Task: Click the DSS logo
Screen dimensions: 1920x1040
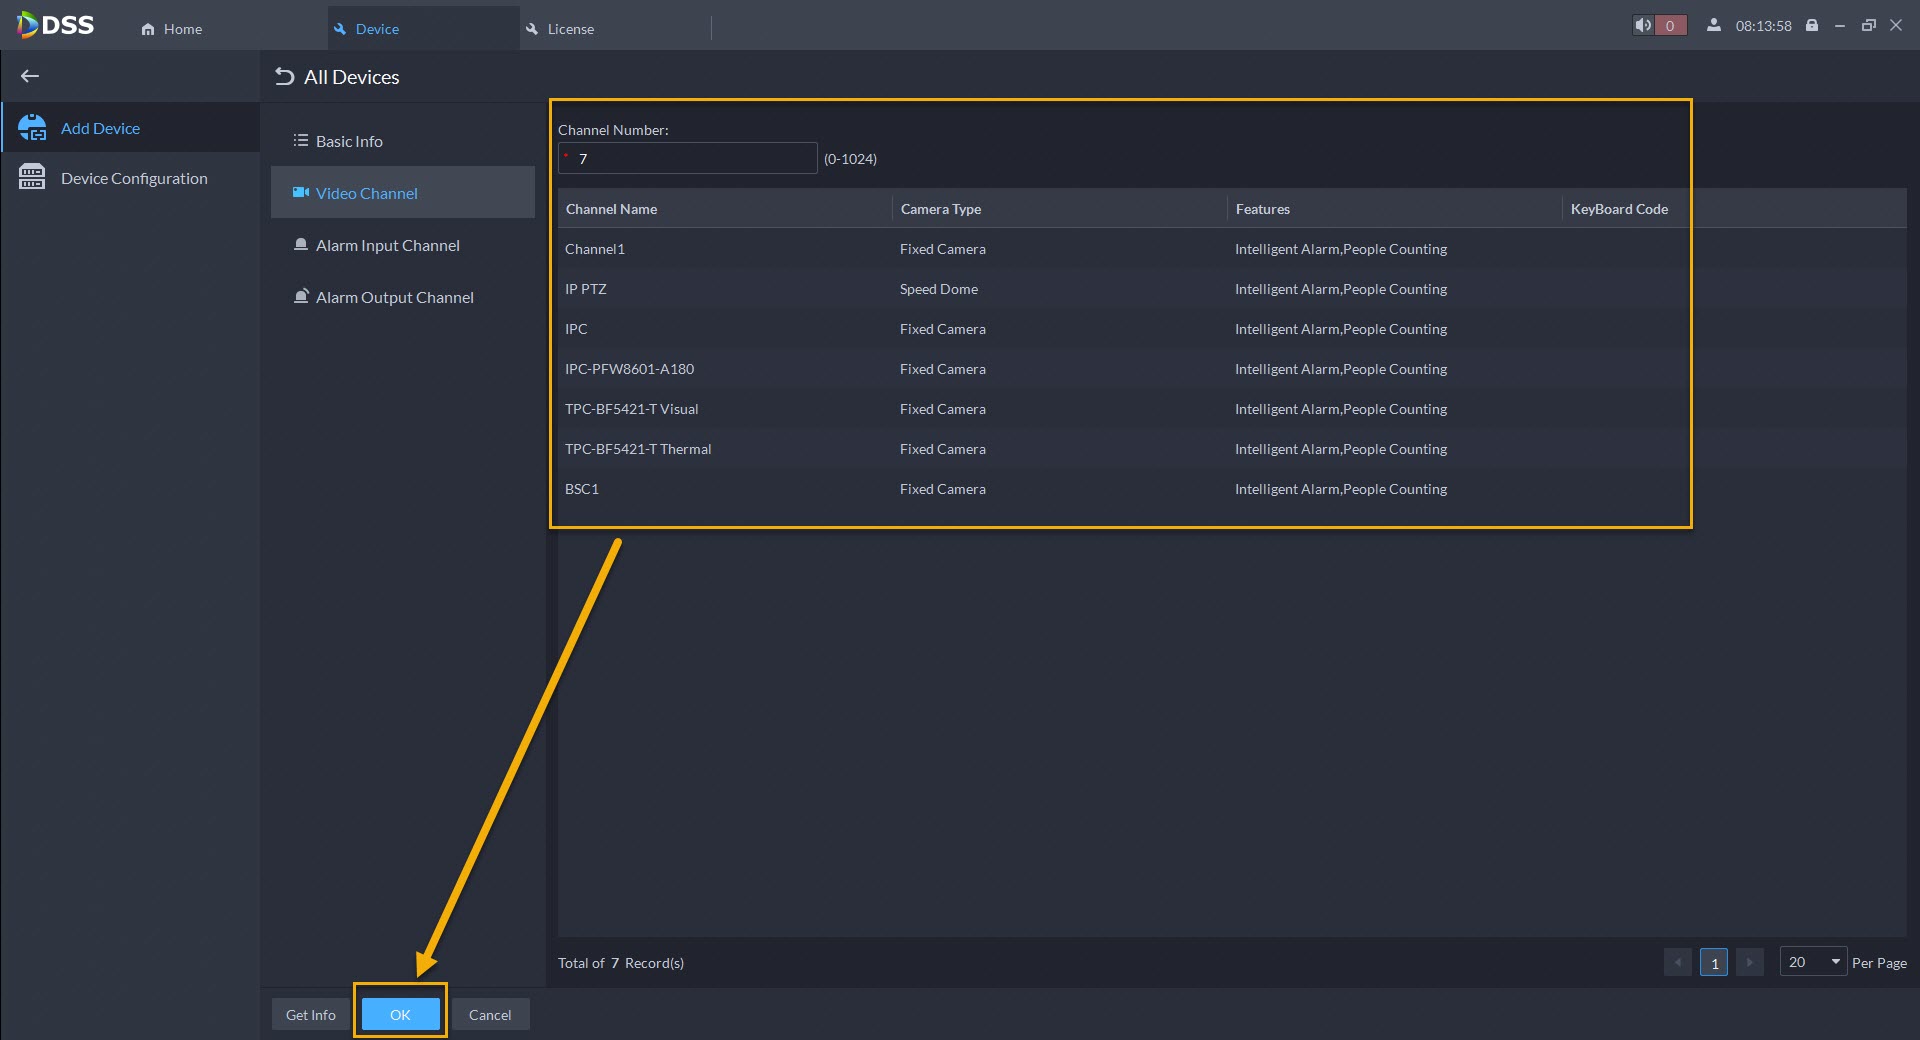Action: click(56, 26)
